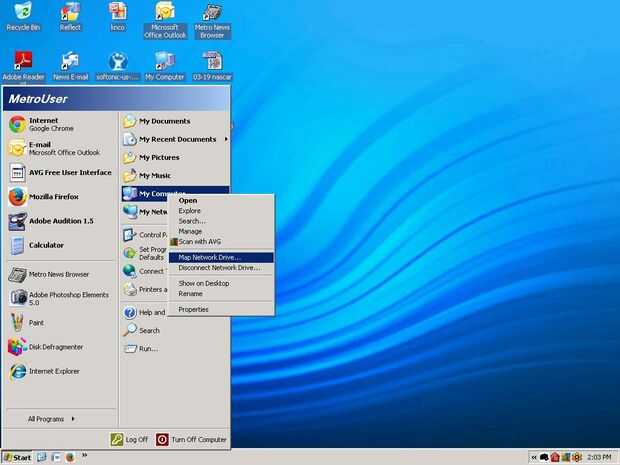Screen dimensions: 620x465
Task: Expand All Programs list
Action: (62, 419)
